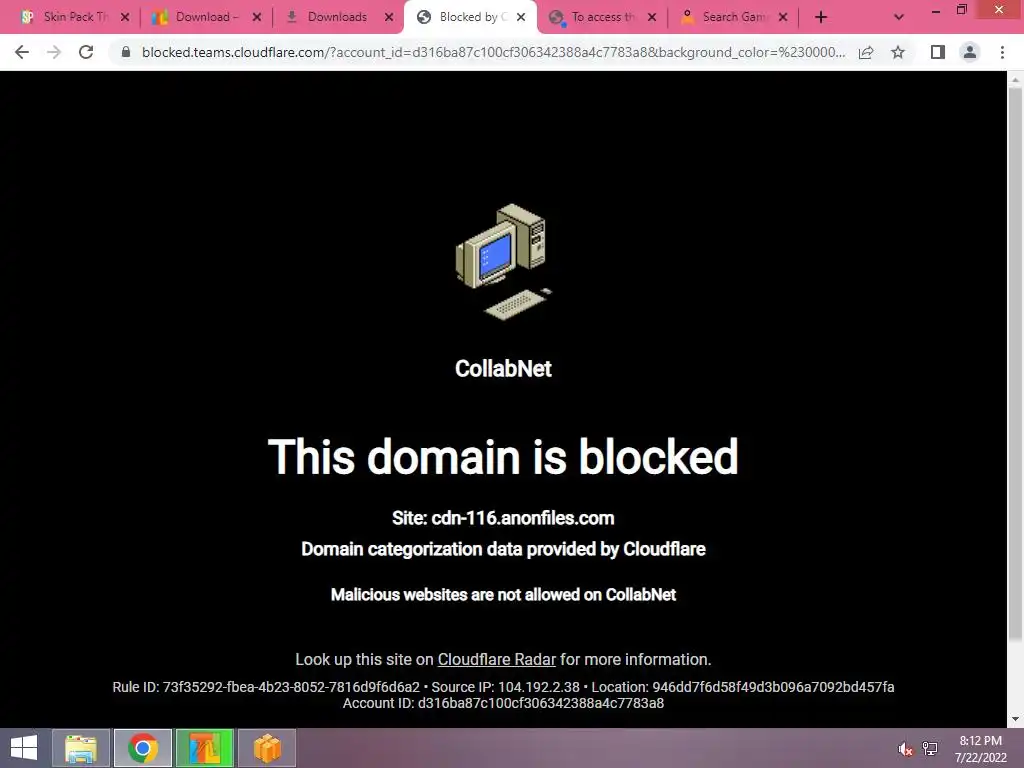
Task: View site lock information
Action: click(126, 52)
